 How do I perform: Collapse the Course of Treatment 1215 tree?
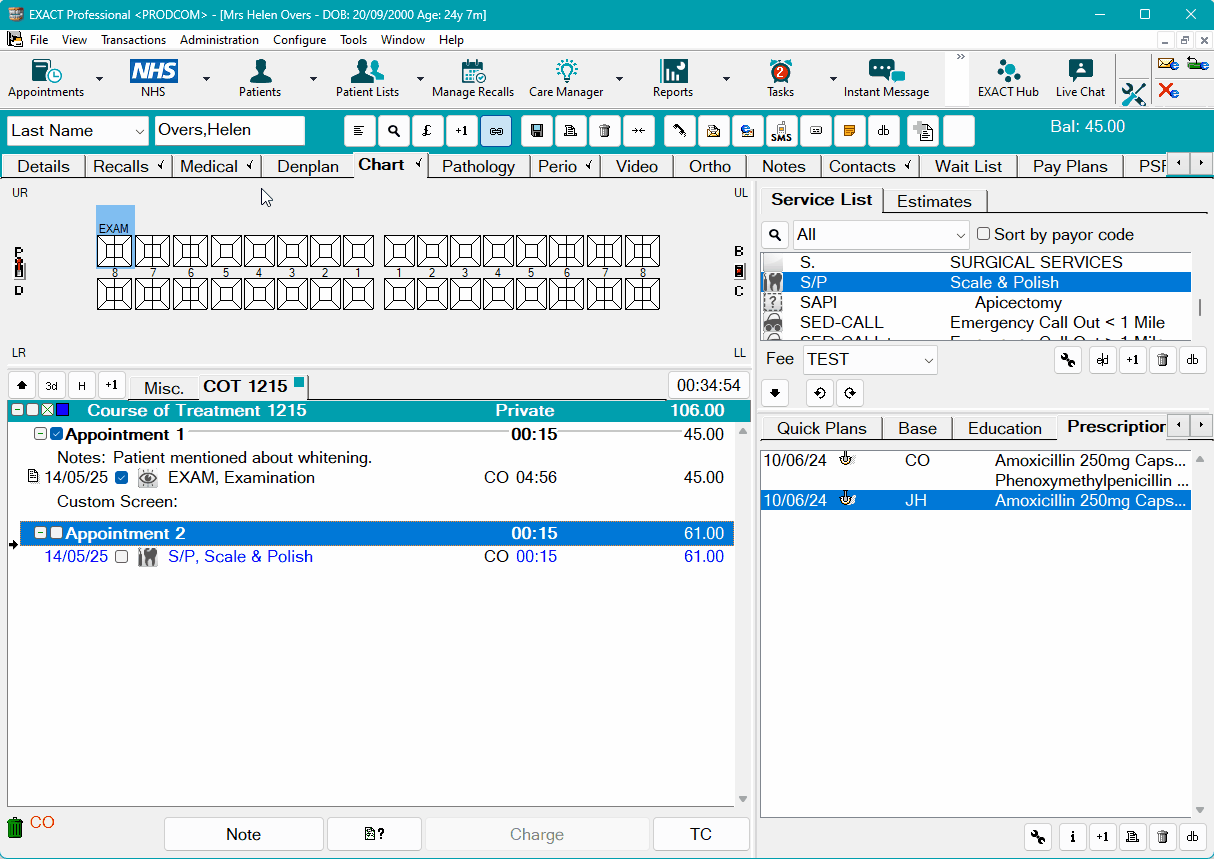17,410
